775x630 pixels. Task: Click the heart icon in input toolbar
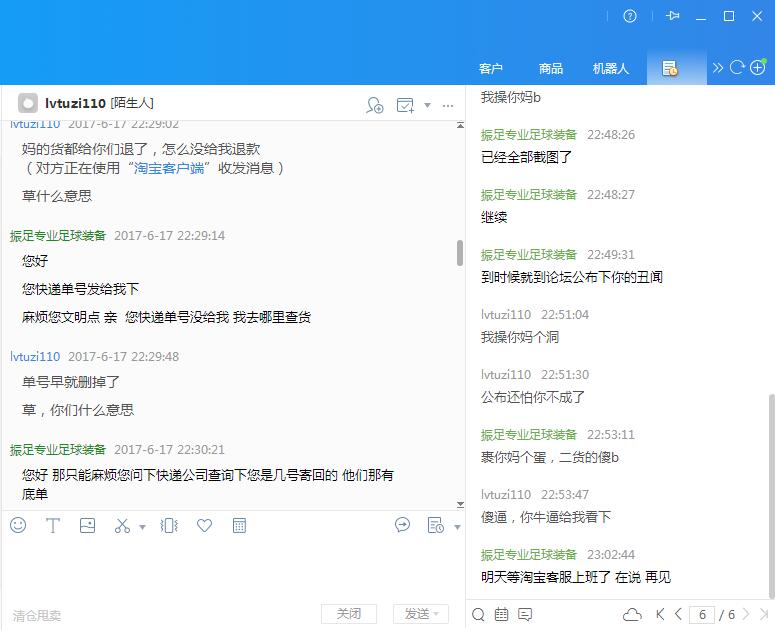[x=204, y=525]
